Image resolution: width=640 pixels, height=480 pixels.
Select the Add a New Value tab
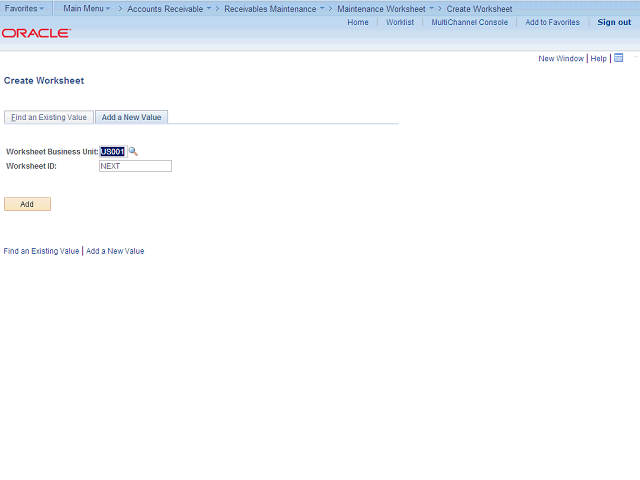[x=131, y=117]
